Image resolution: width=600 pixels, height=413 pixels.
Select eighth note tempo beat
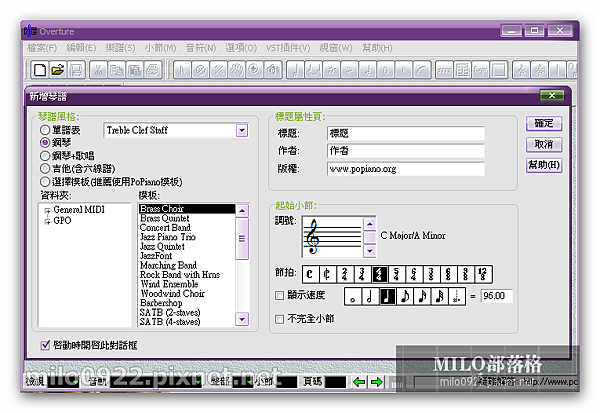(405, 296)
